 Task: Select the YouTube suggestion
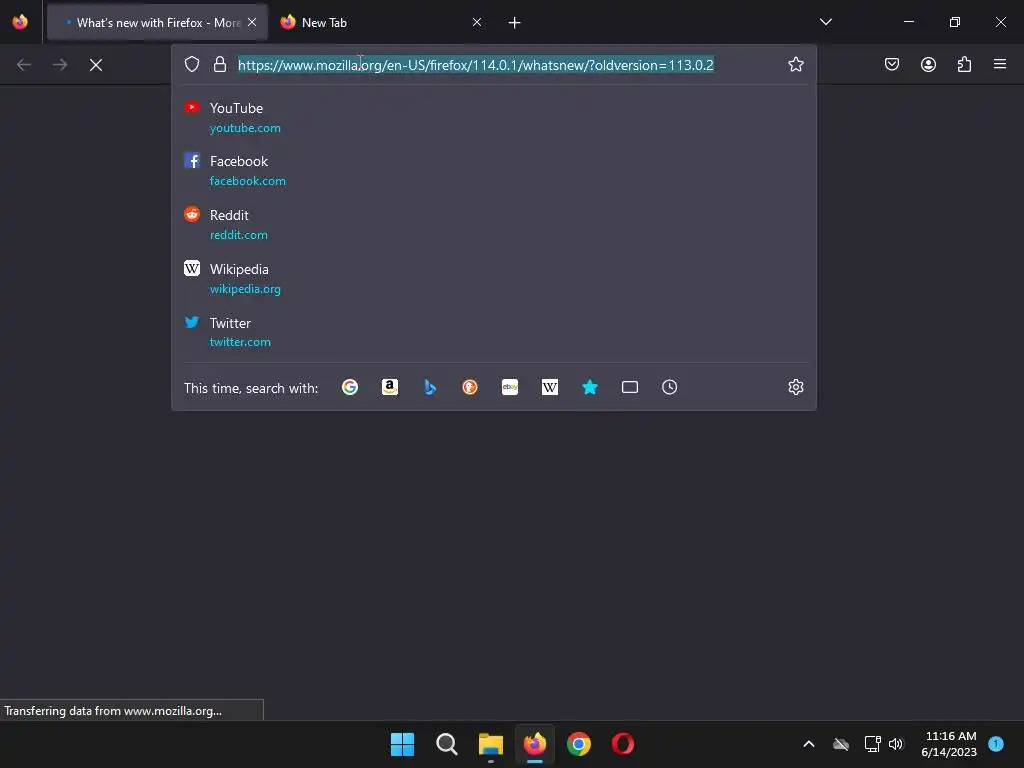coord(494,118)
